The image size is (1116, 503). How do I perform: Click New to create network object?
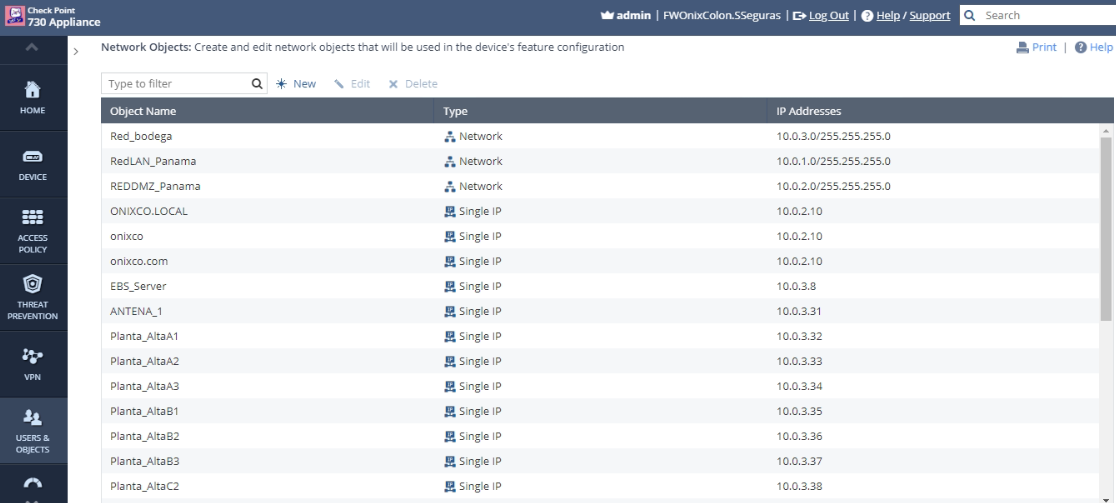point(296,84)
